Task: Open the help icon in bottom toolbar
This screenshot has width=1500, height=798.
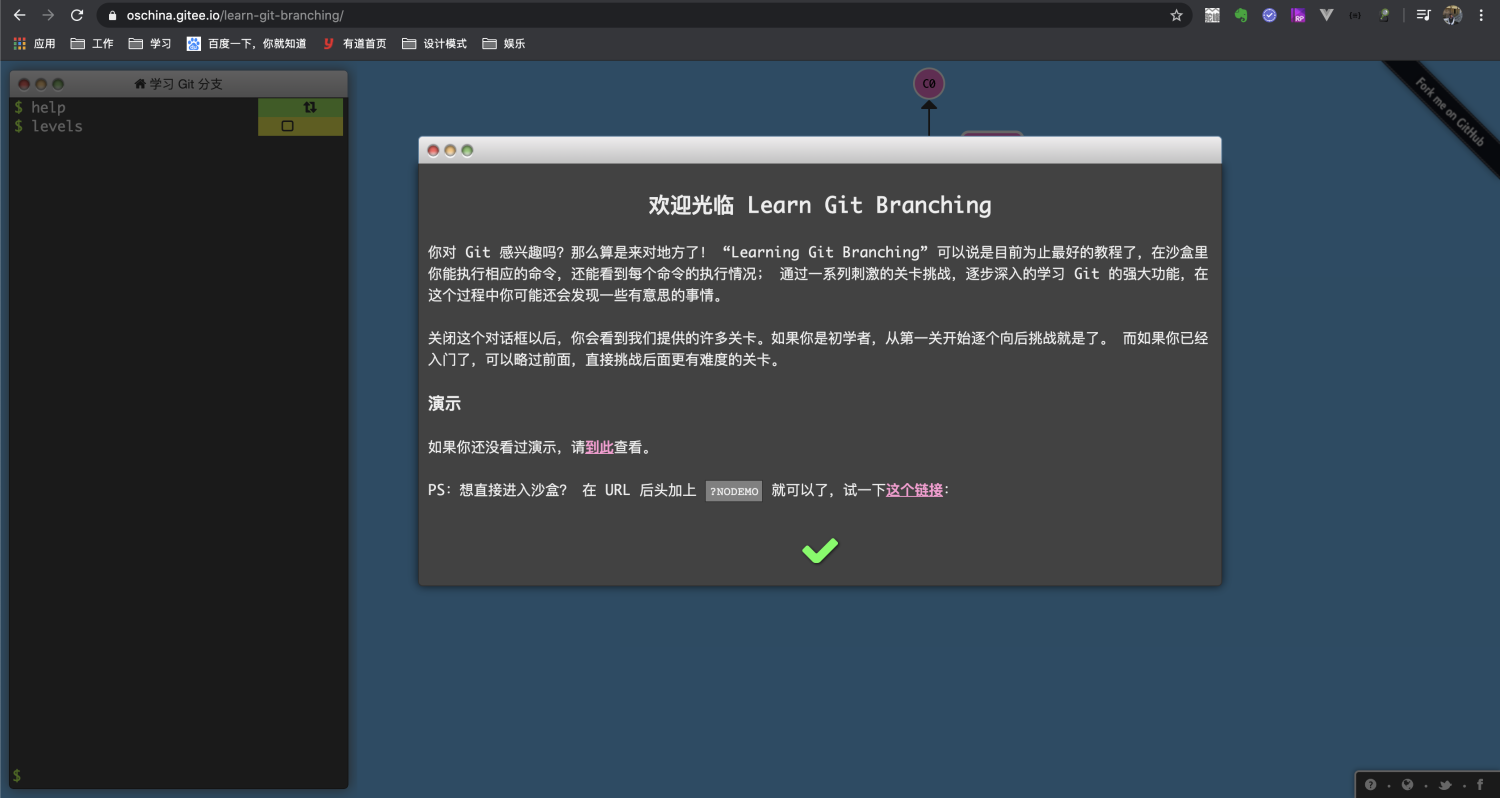Action: point(1371,785)
